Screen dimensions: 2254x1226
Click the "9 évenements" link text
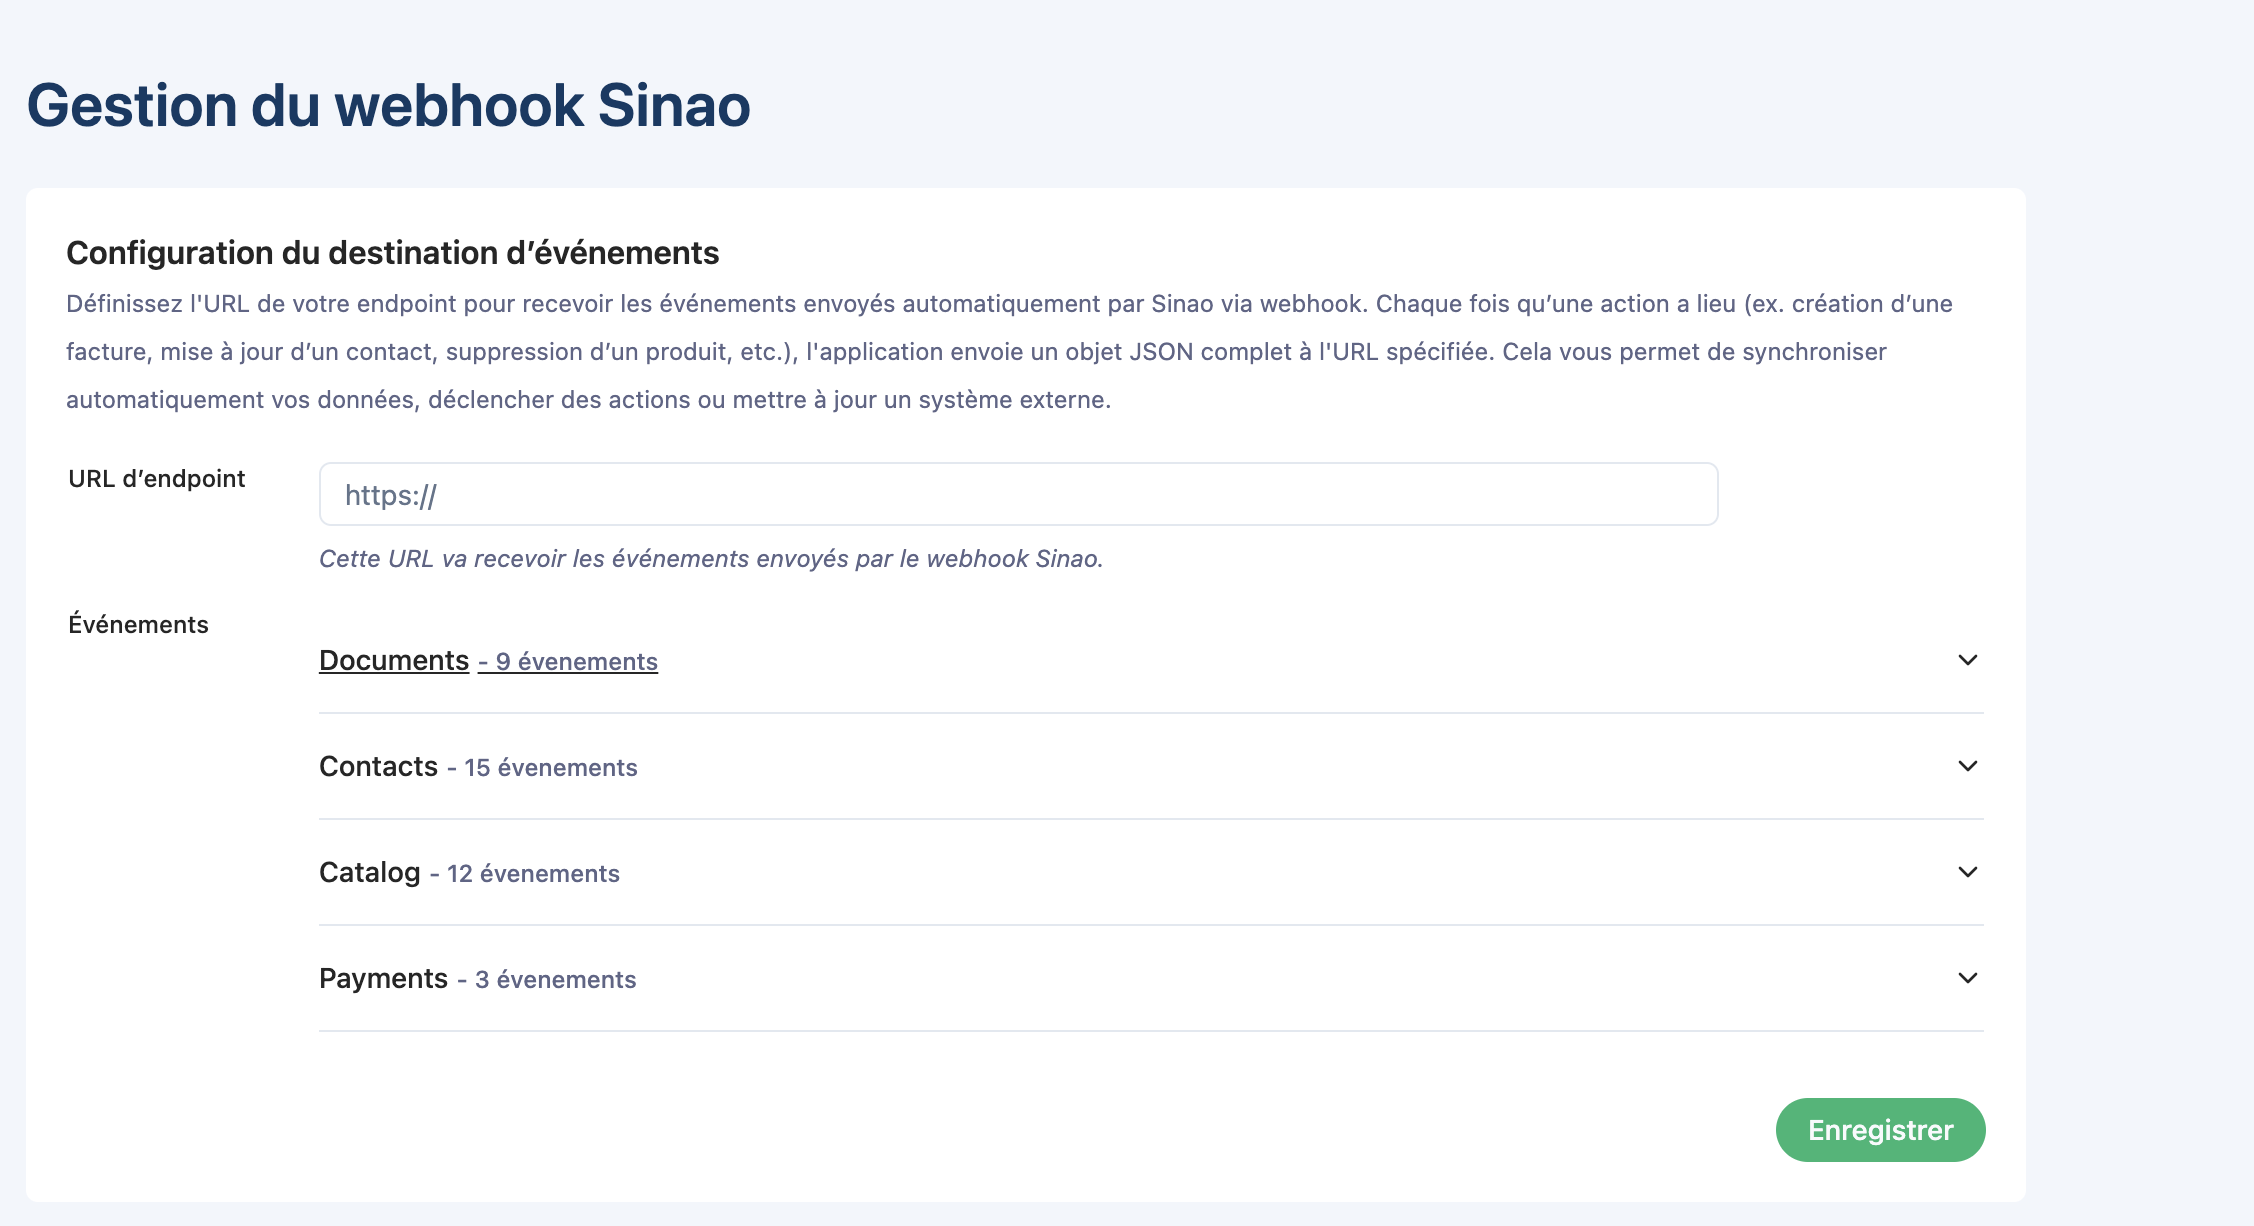[576, 662]
